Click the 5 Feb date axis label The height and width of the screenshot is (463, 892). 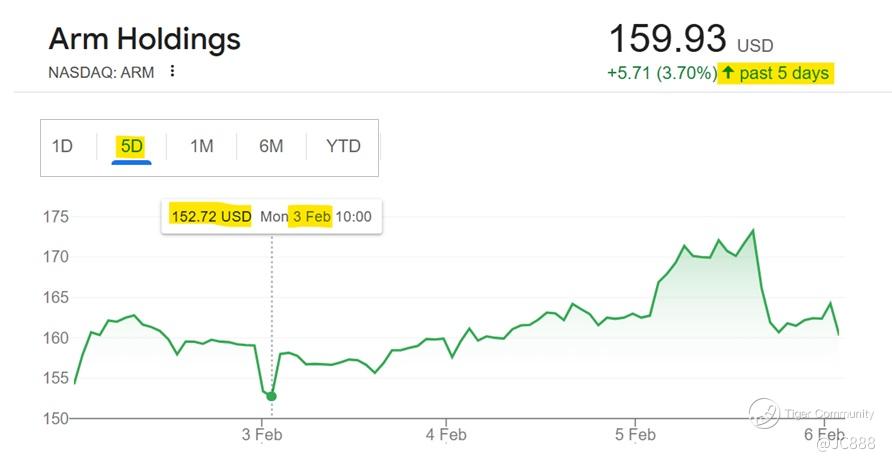(x=635, y=434)
